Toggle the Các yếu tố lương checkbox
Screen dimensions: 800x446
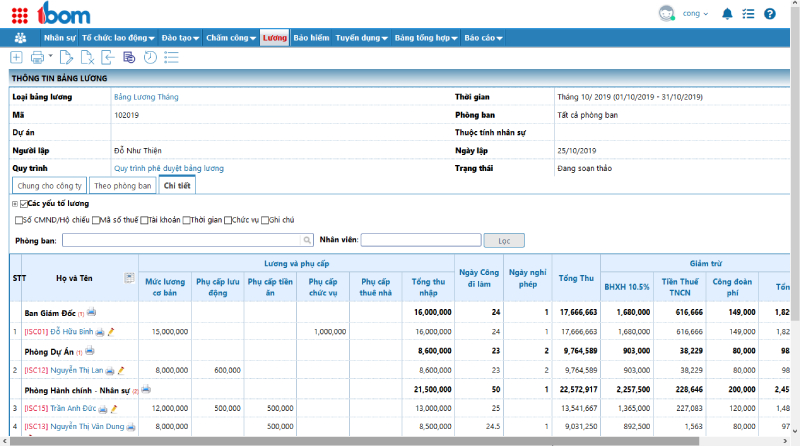click(23, 204)
